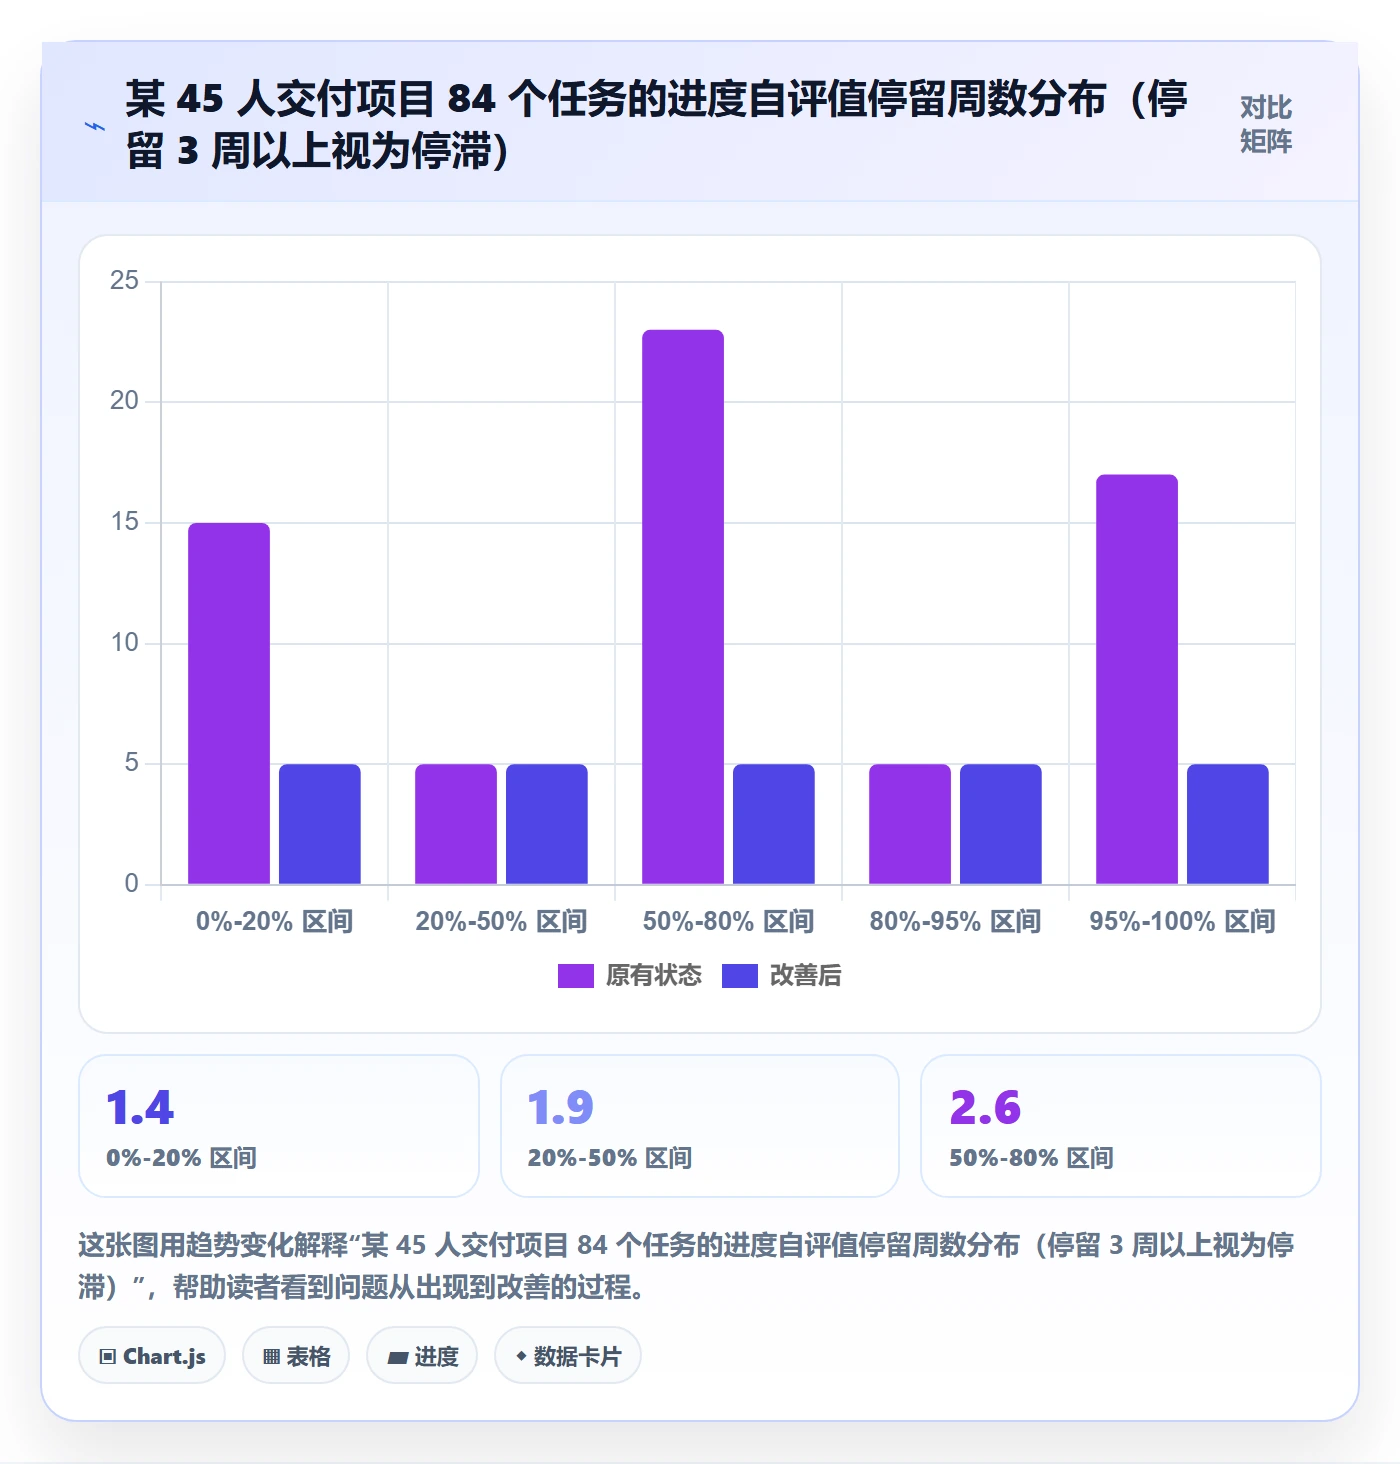This screenshot has height=1464, width=1400.
Task: Click the tallest purple bar in 50%-80% 区间
Action: (x=683, y=607)
